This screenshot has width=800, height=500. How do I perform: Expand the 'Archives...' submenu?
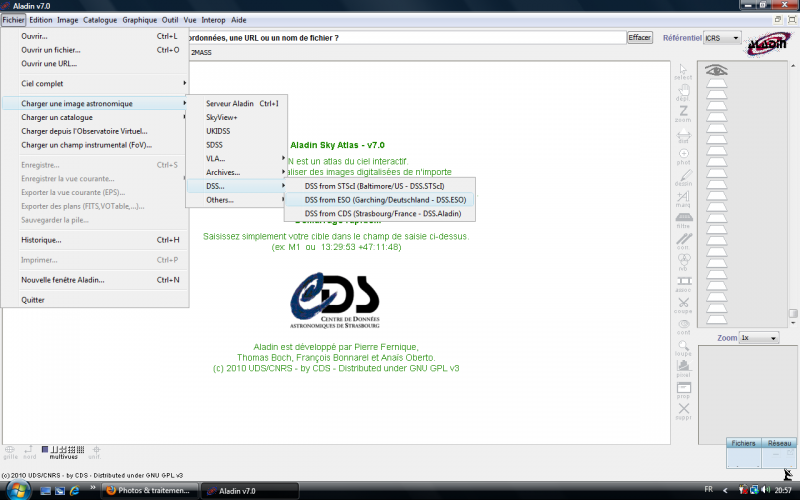237,172
